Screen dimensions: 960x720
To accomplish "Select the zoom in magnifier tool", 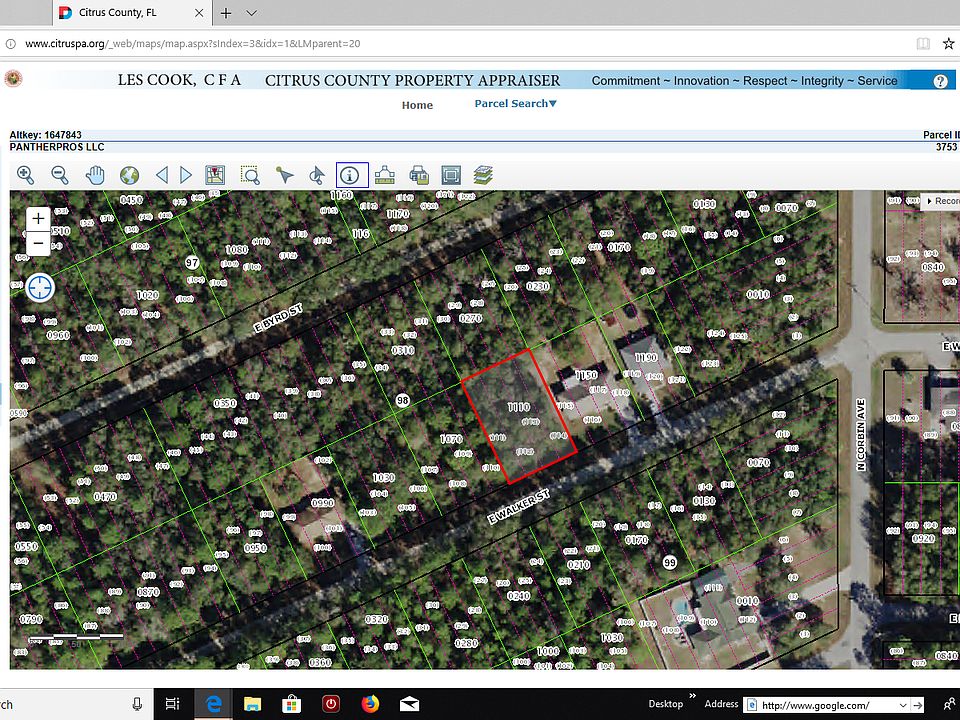I will (25, 175).
